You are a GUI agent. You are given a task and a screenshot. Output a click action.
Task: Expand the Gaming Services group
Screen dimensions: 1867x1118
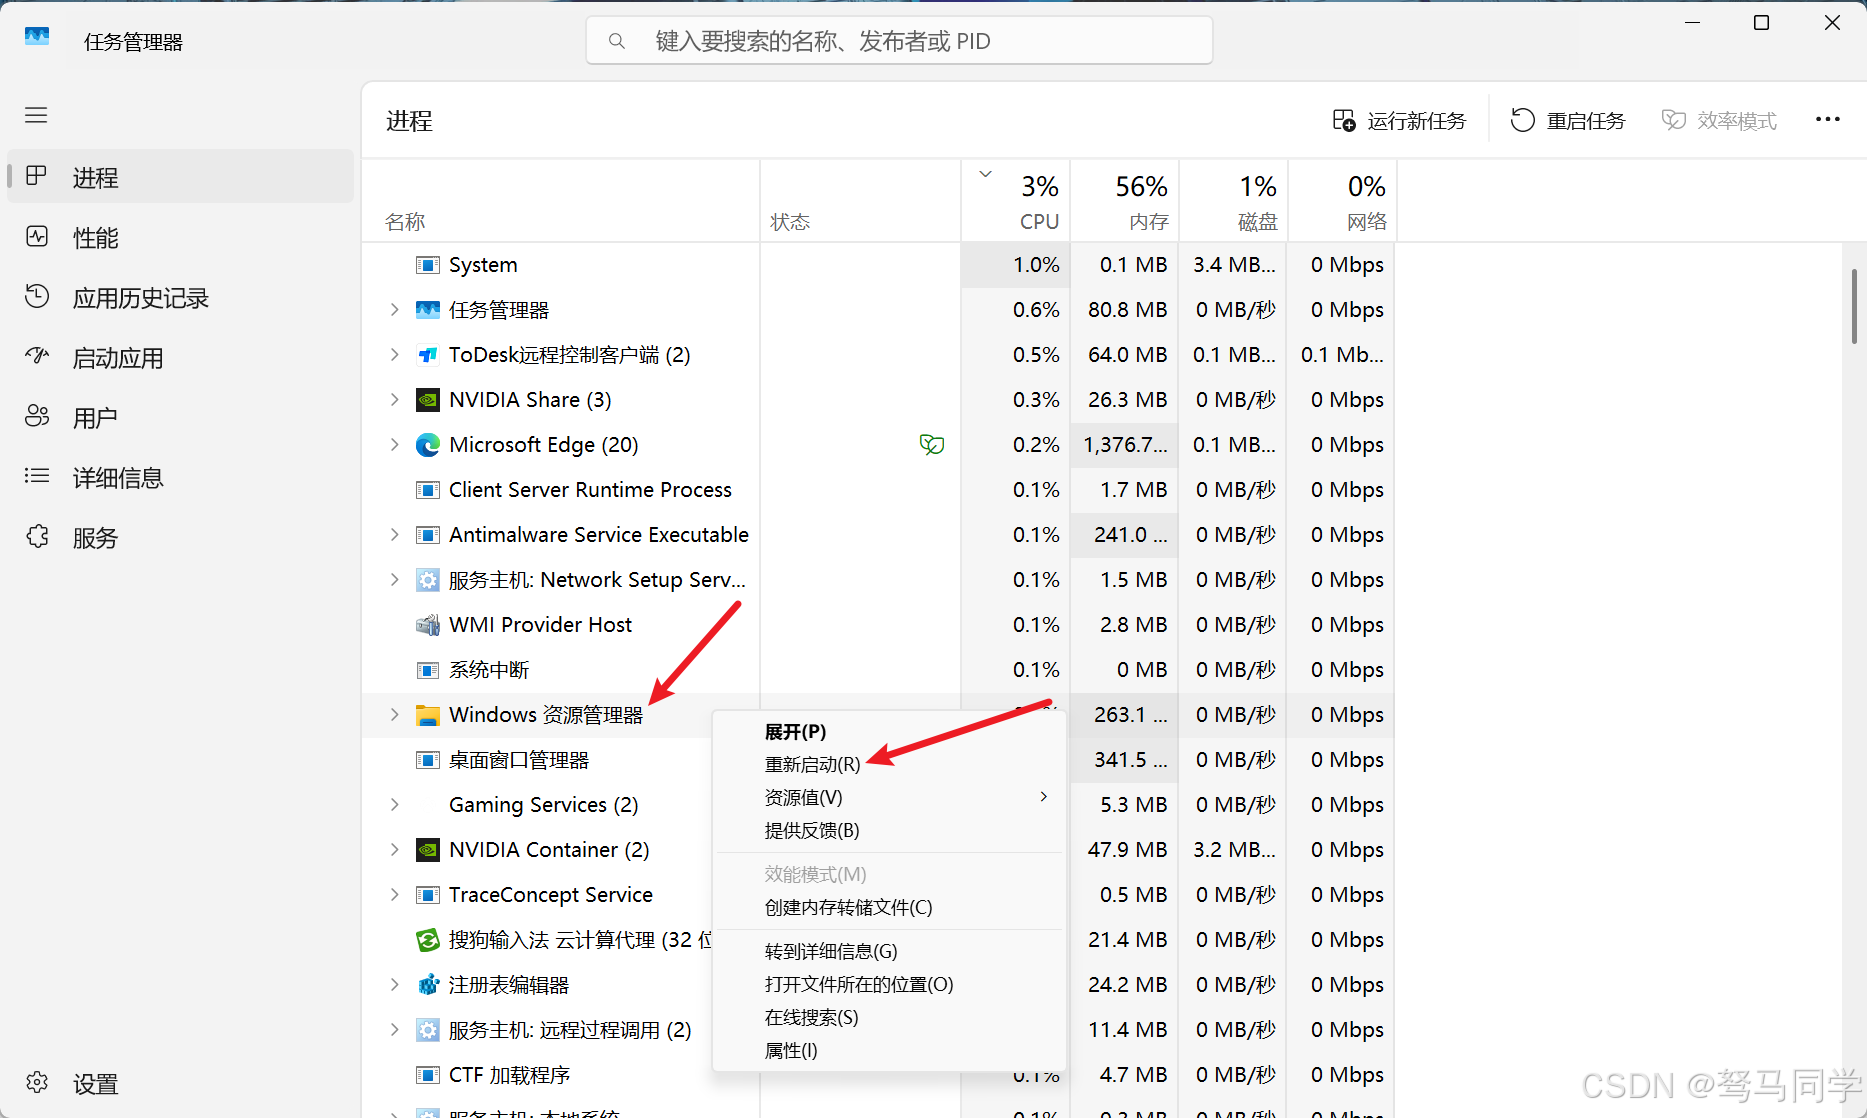[394, 805]
